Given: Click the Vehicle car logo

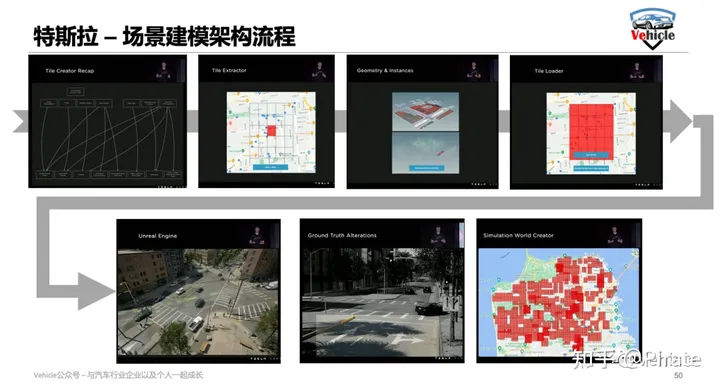Looking at the screenshot, I should point(652,28).
